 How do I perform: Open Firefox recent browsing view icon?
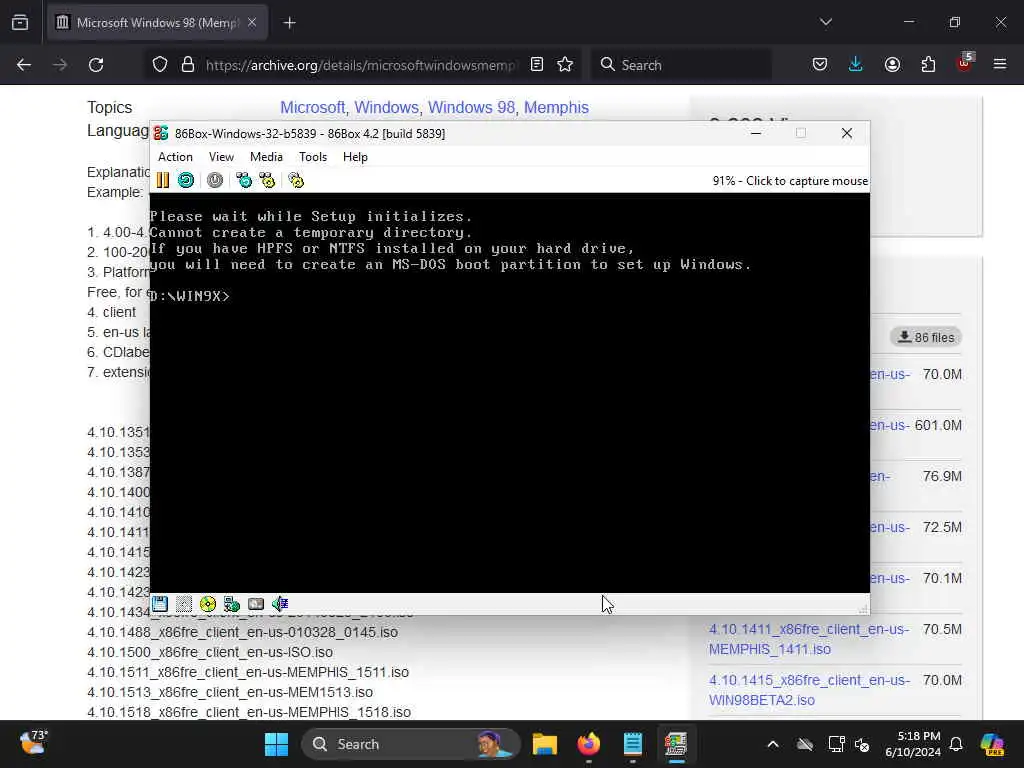[20, 23]
